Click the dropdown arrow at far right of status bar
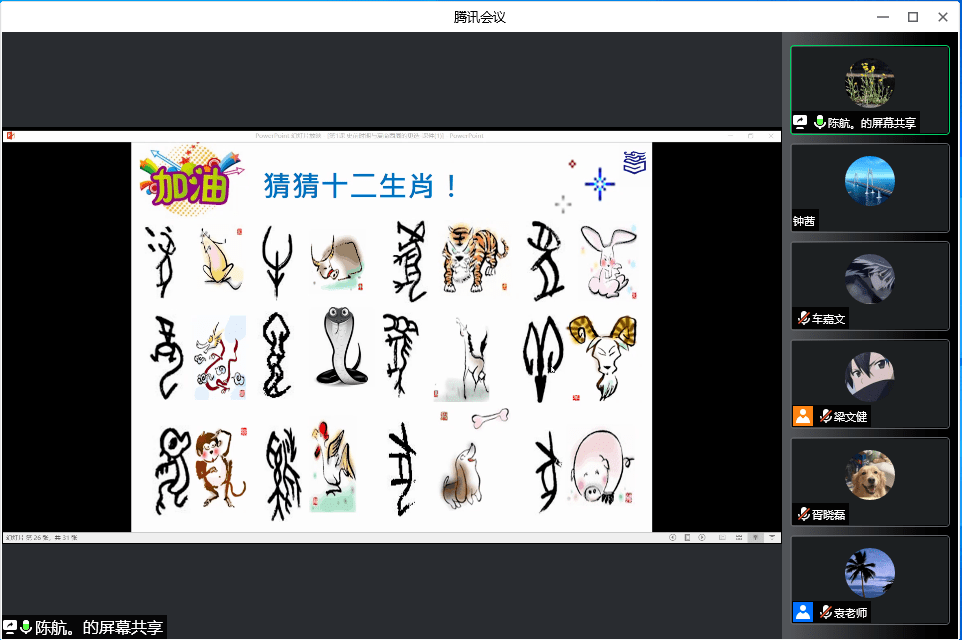Image resolution: width=962 pixels, height=640 pixels. 772,538
